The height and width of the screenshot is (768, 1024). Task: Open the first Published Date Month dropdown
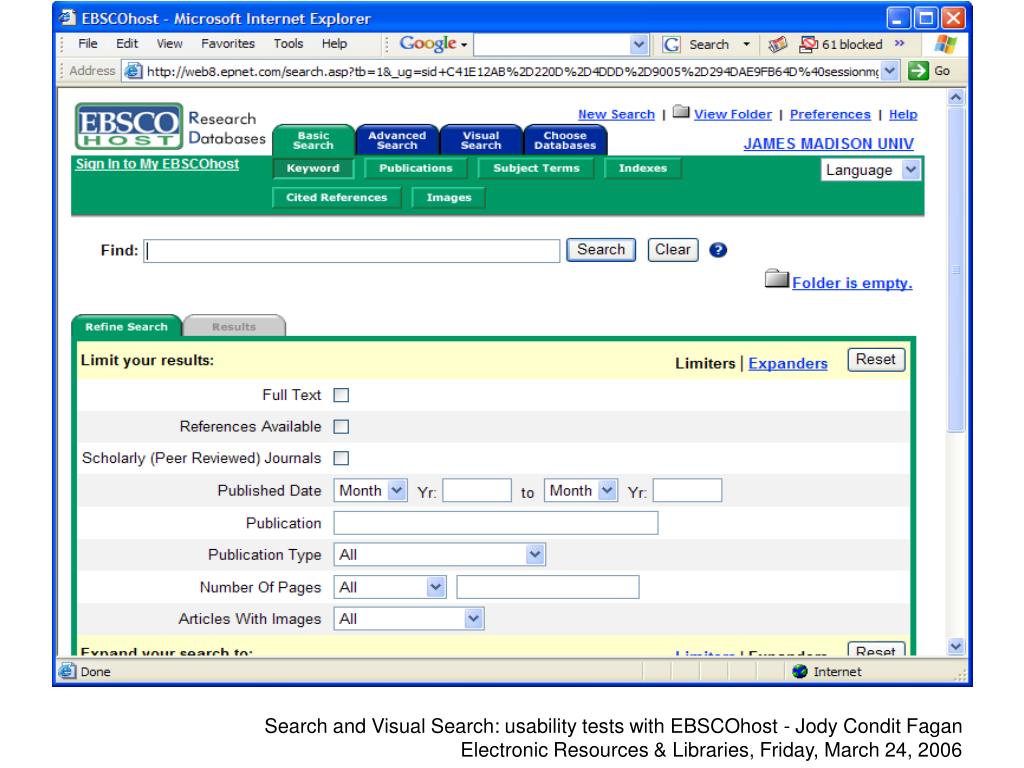tap(370, 490)
